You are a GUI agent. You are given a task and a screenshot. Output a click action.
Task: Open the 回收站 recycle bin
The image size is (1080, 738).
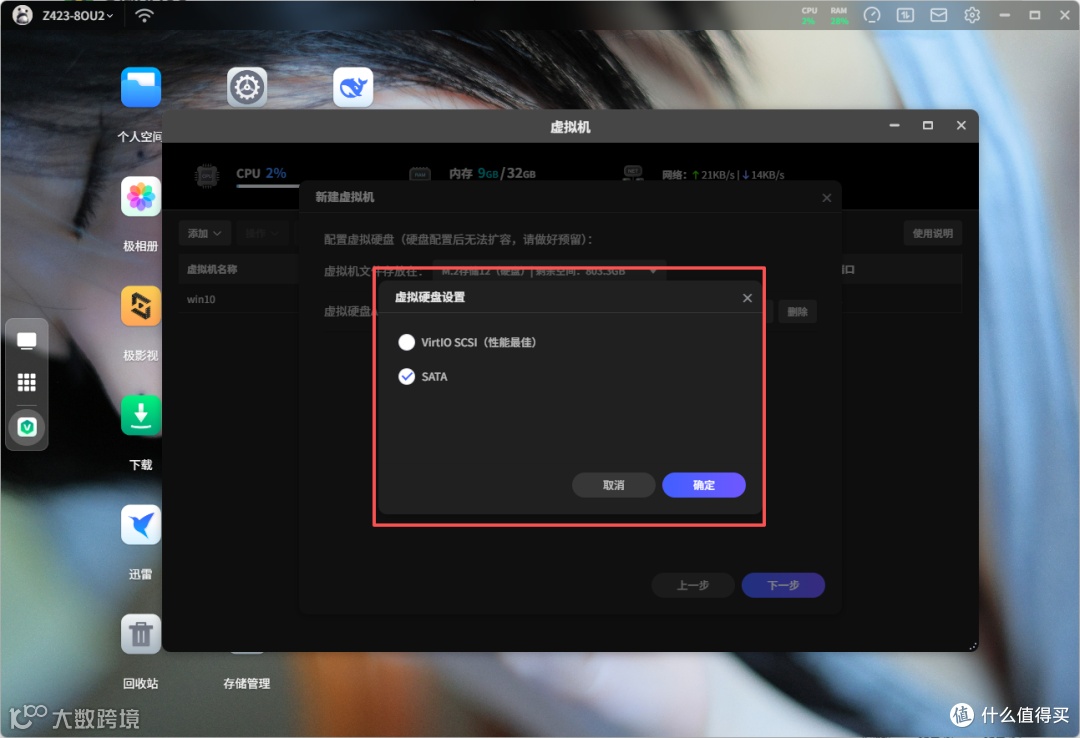[x=140, y=633]
